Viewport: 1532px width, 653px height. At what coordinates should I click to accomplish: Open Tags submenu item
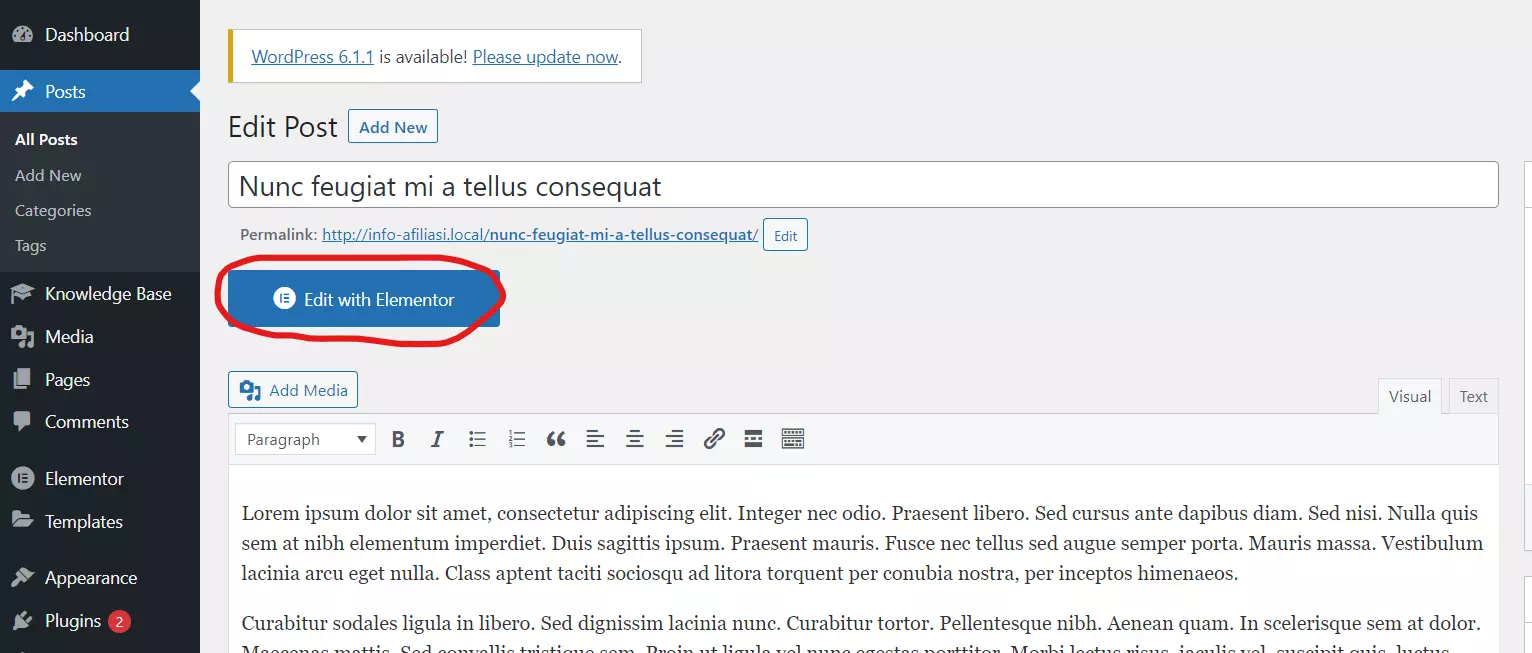pyautogui.click(x=31, y=245)
